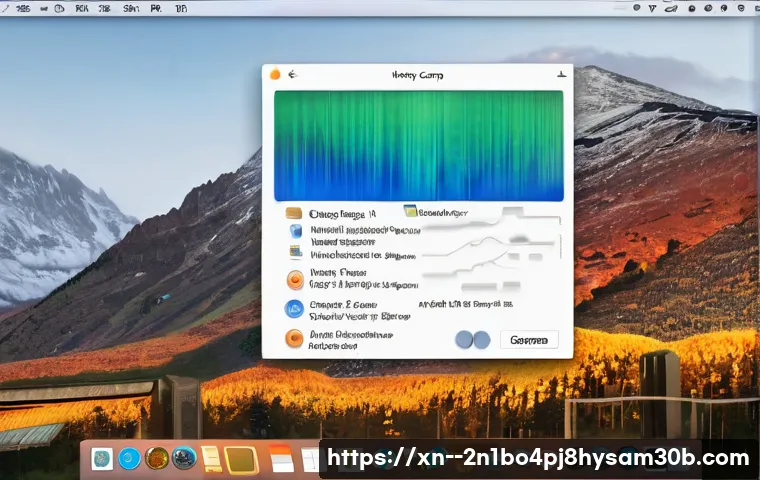Select the upper orange circle icon in the list
The height and width of the screenshot is (480, 760).
tap(295, 280)
